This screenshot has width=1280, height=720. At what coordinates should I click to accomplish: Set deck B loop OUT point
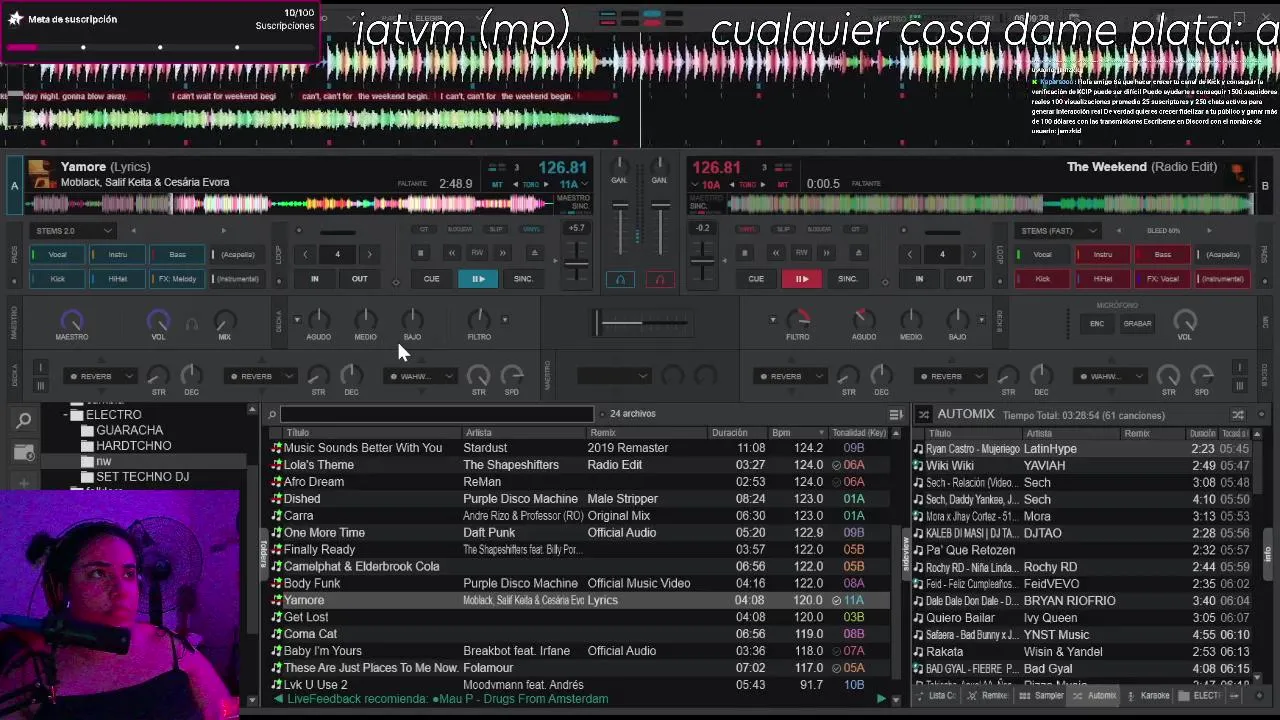964,279
